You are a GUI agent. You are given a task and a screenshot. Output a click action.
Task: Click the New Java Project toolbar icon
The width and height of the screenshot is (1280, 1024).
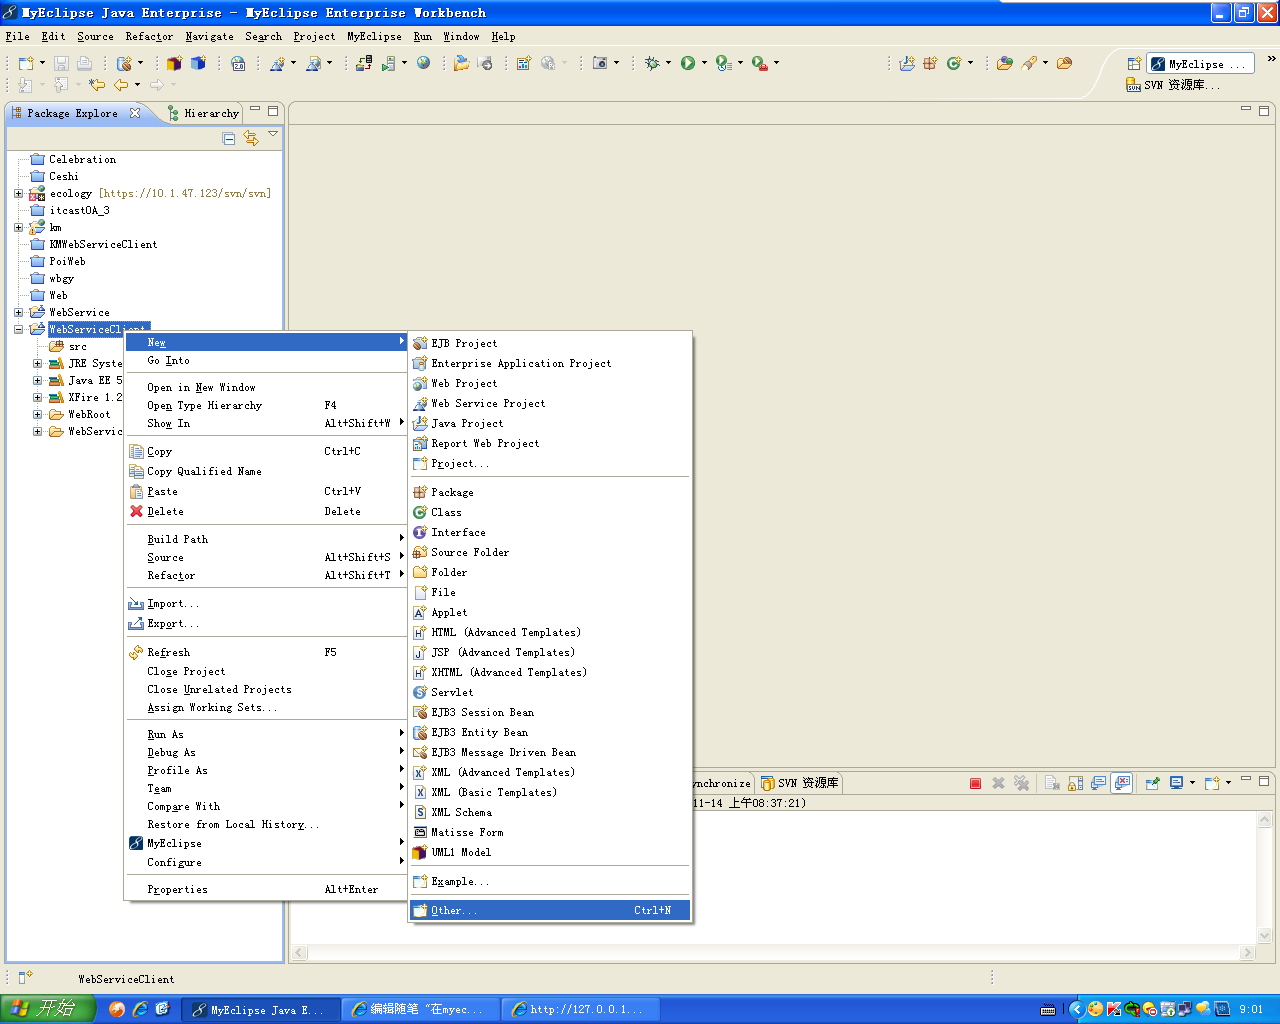tap(906, 63)
